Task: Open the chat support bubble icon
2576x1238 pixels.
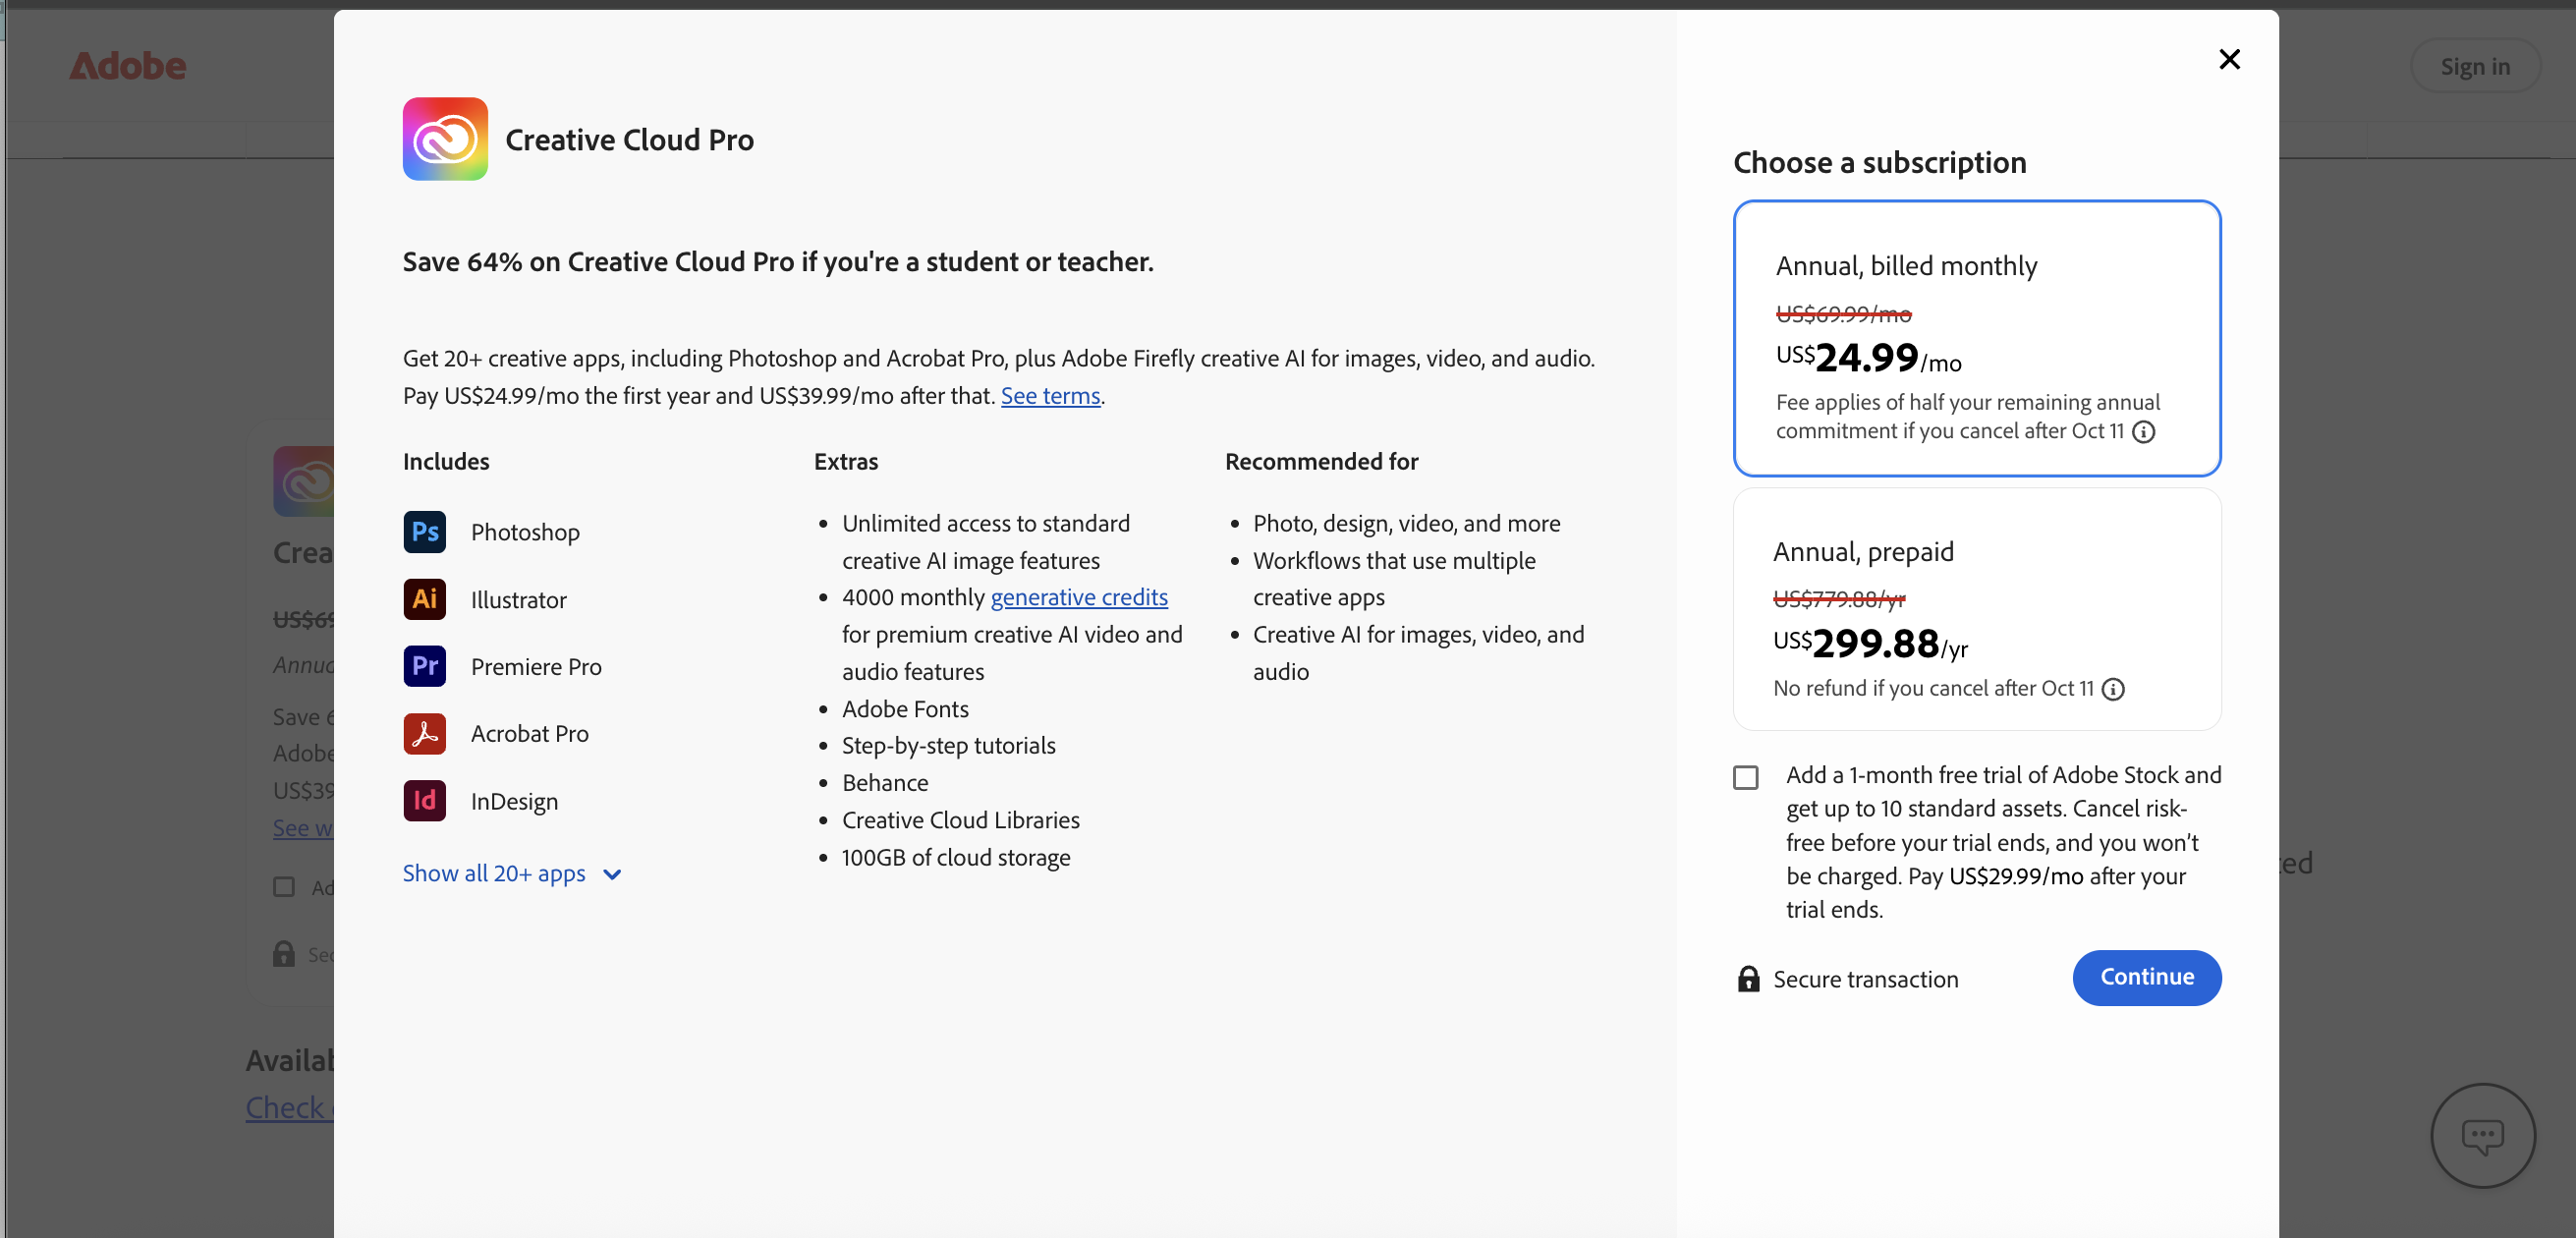Action: point(2482,1135)
